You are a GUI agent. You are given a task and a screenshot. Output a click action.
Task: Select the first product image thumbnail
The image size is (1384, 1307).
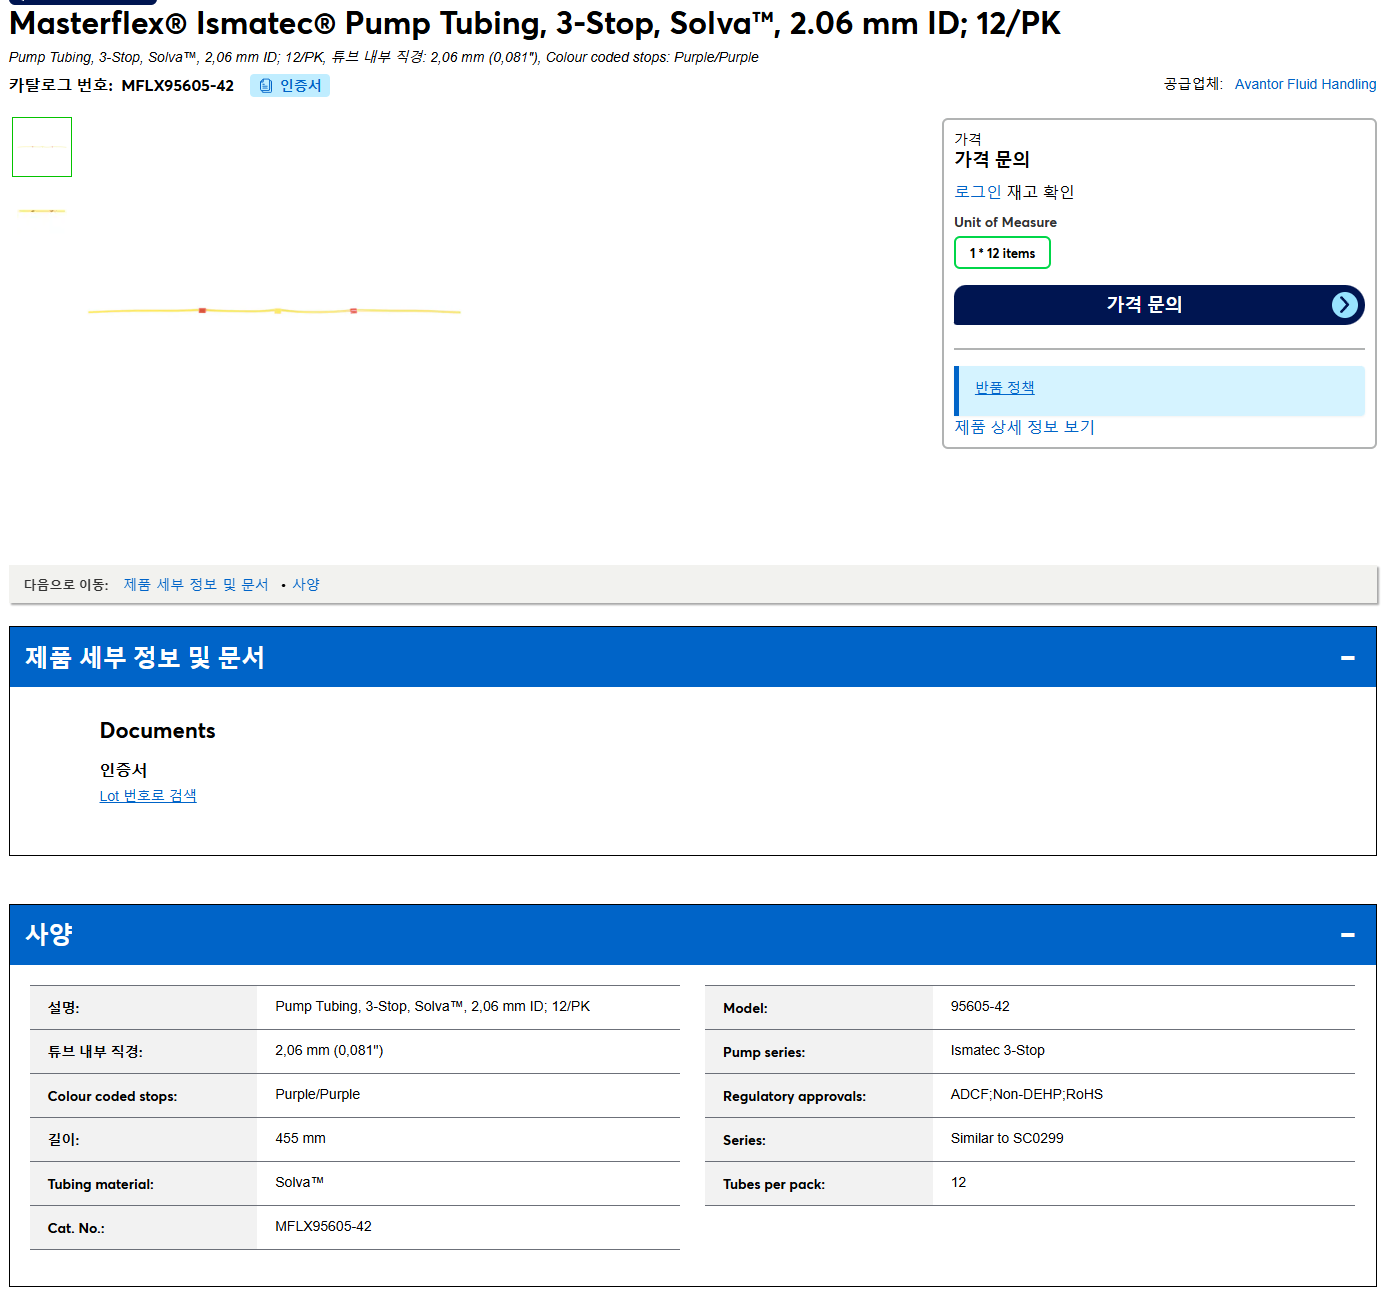tap(42, 147)
